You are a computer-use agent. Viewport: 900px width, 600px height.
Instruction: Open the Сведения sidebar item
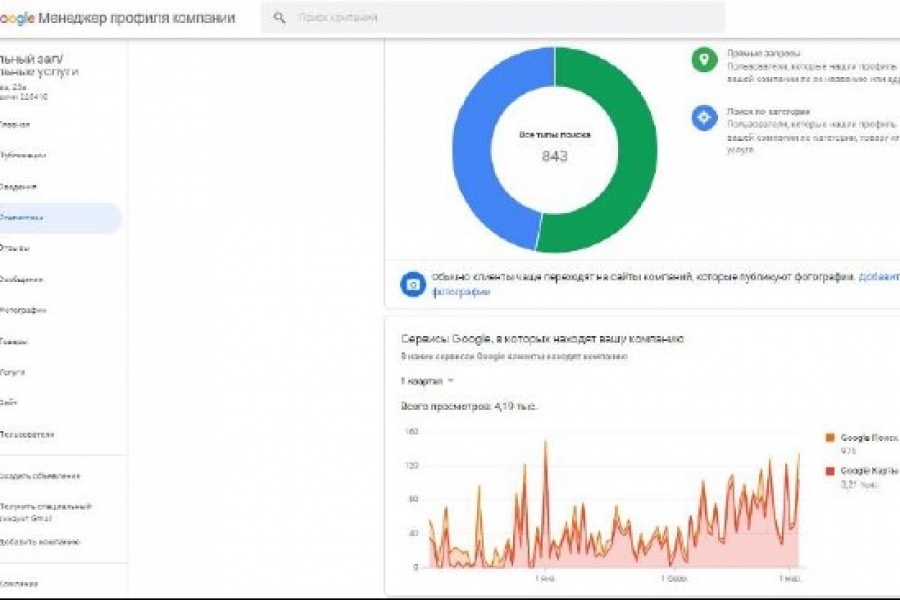click(x=18, y=186)
